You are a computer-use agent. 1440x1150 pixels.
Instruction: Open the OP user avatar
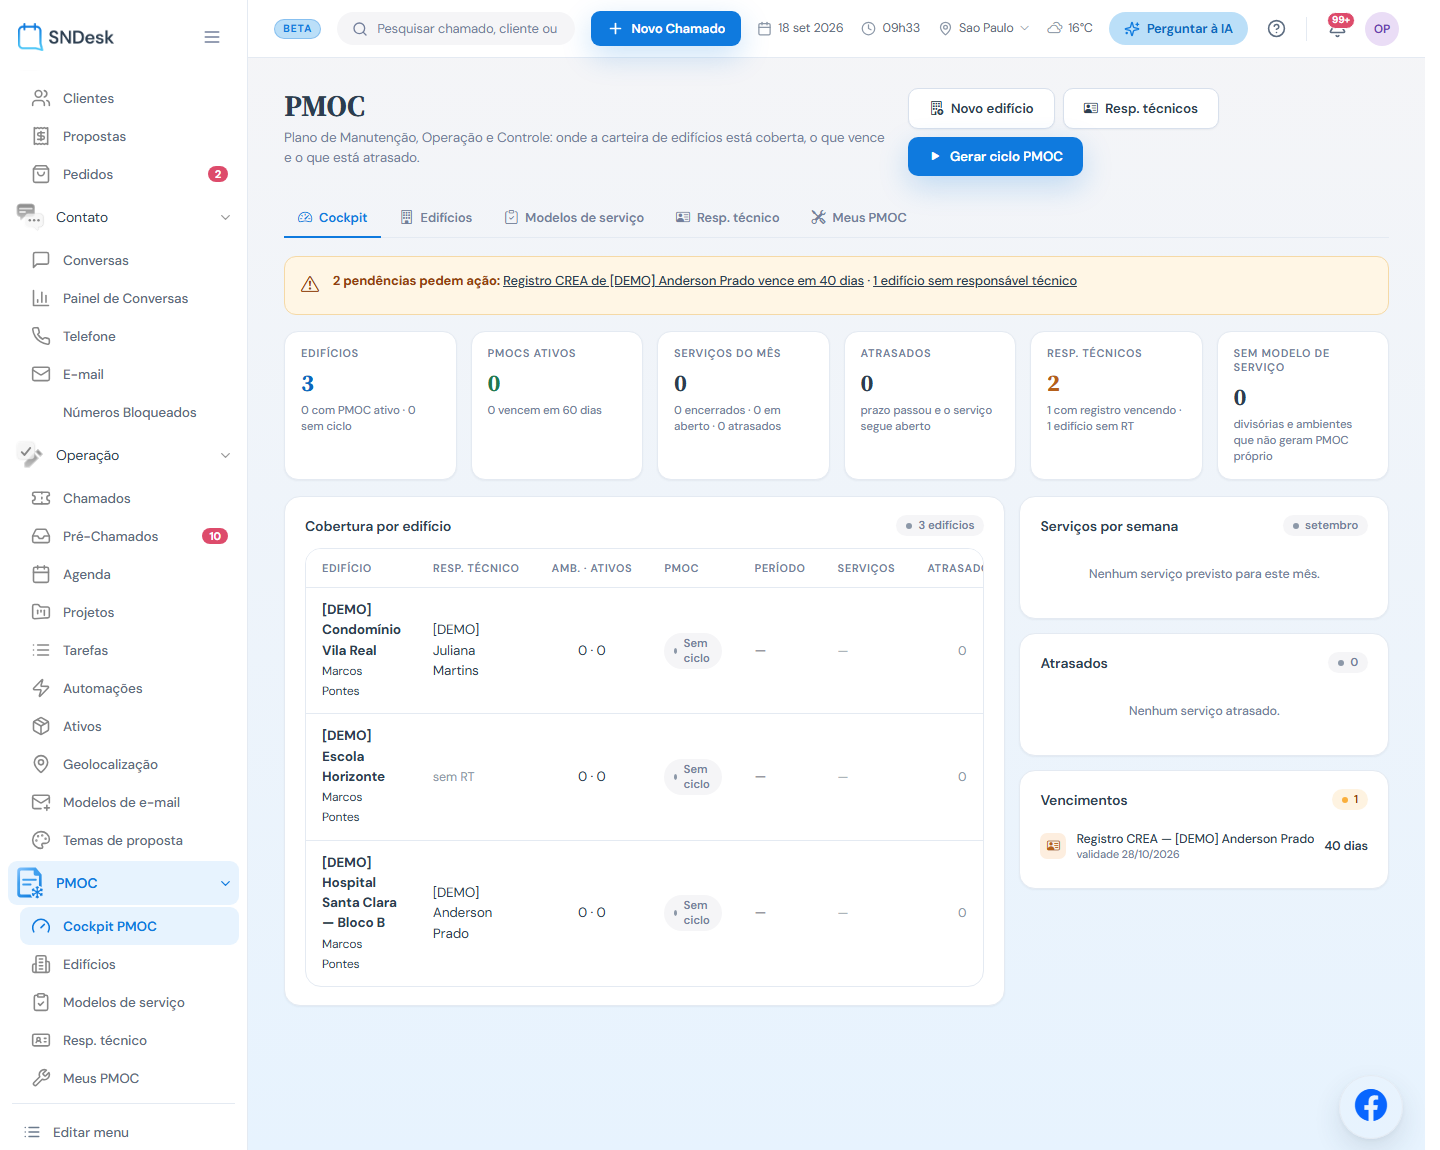pyautogui.click(x=1382, y=28)
